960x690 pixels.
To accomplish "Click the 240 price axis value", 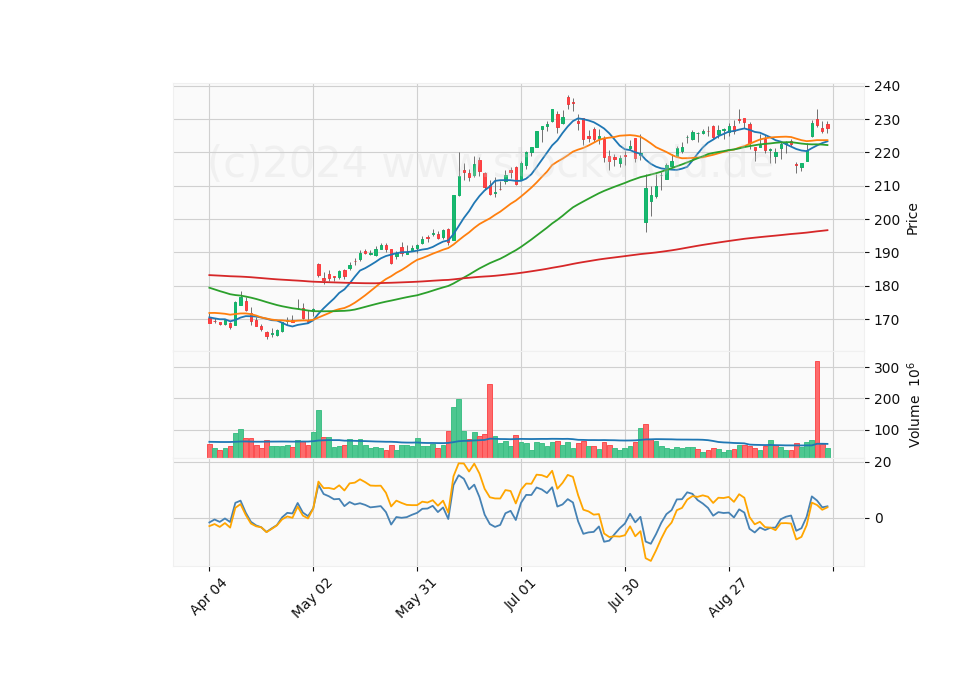I will pos(887,86).
